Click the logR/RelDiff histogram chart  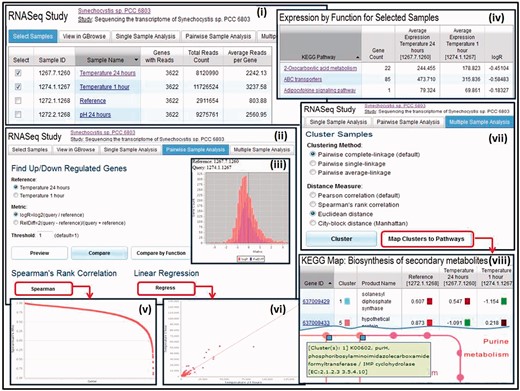[240, 211]
